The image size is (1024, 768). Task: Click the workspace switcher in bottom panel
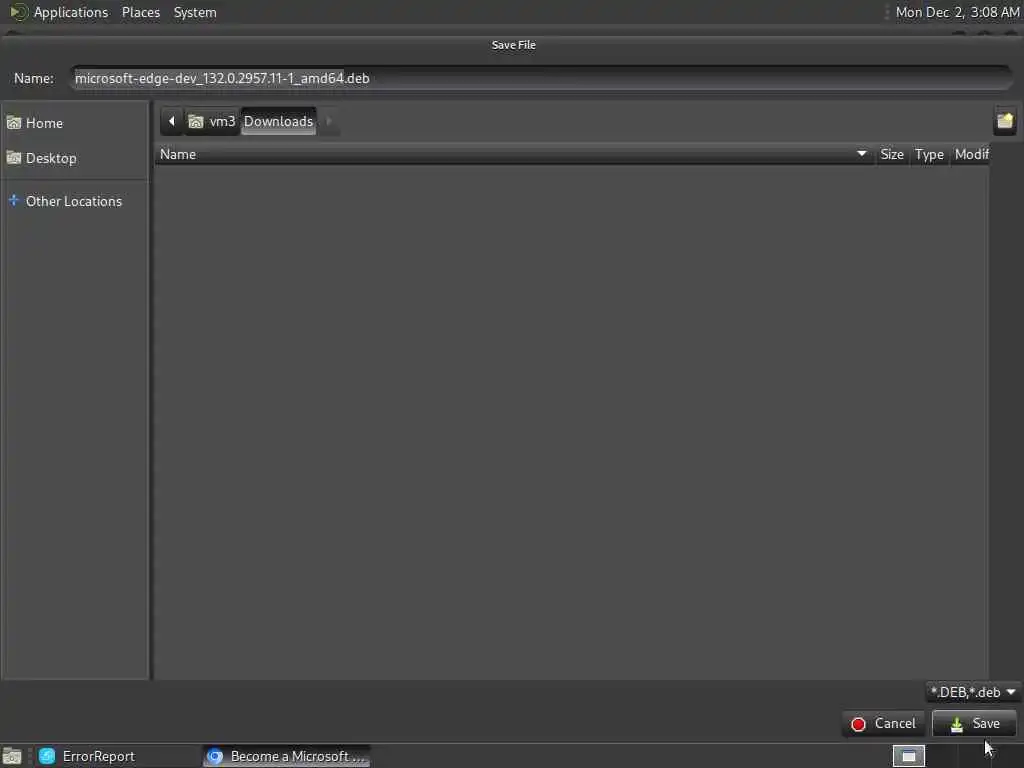(908, 756)
